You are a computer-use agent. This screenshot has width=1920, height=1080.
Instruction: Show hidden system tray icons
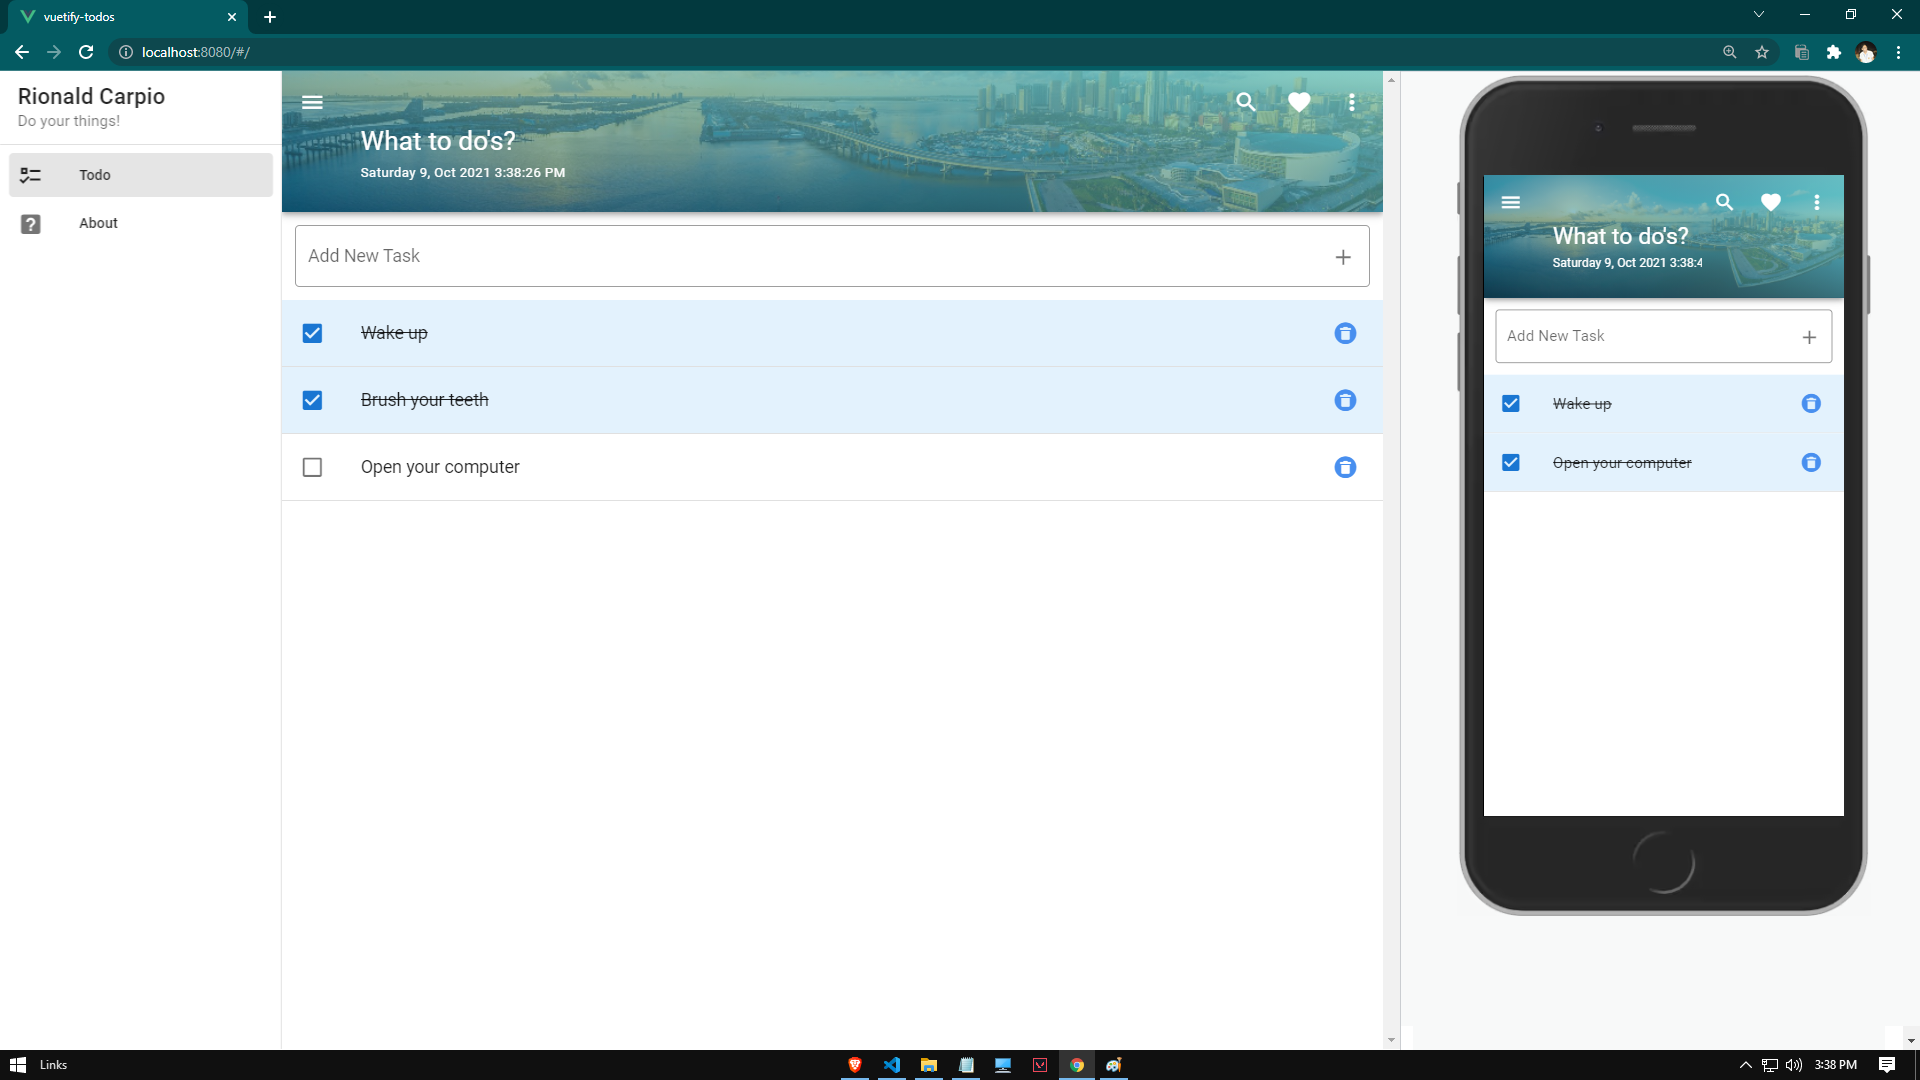pos(1746,1065)
